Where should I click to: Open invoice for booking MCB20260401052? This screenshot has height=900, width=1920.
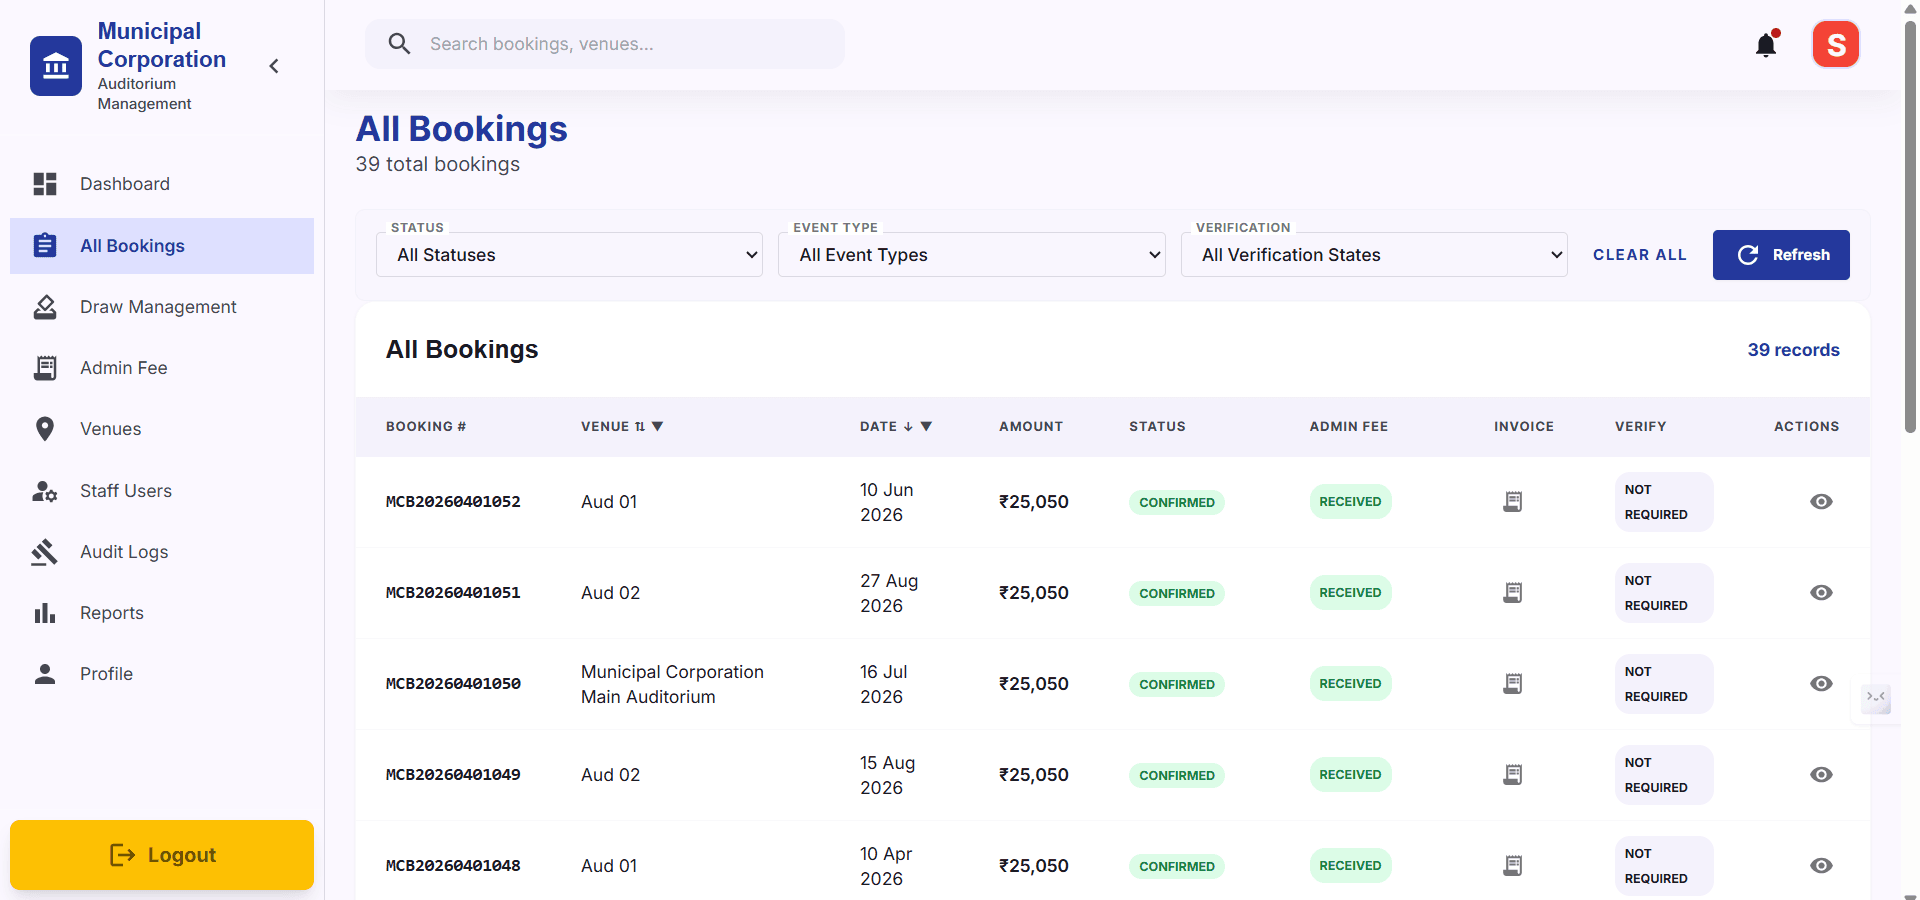(1513, 502)
